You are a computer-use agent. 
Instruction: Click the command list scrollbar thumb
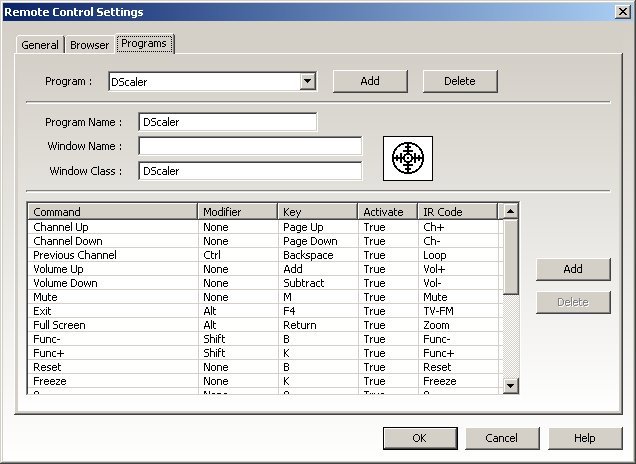click(511, 257)
